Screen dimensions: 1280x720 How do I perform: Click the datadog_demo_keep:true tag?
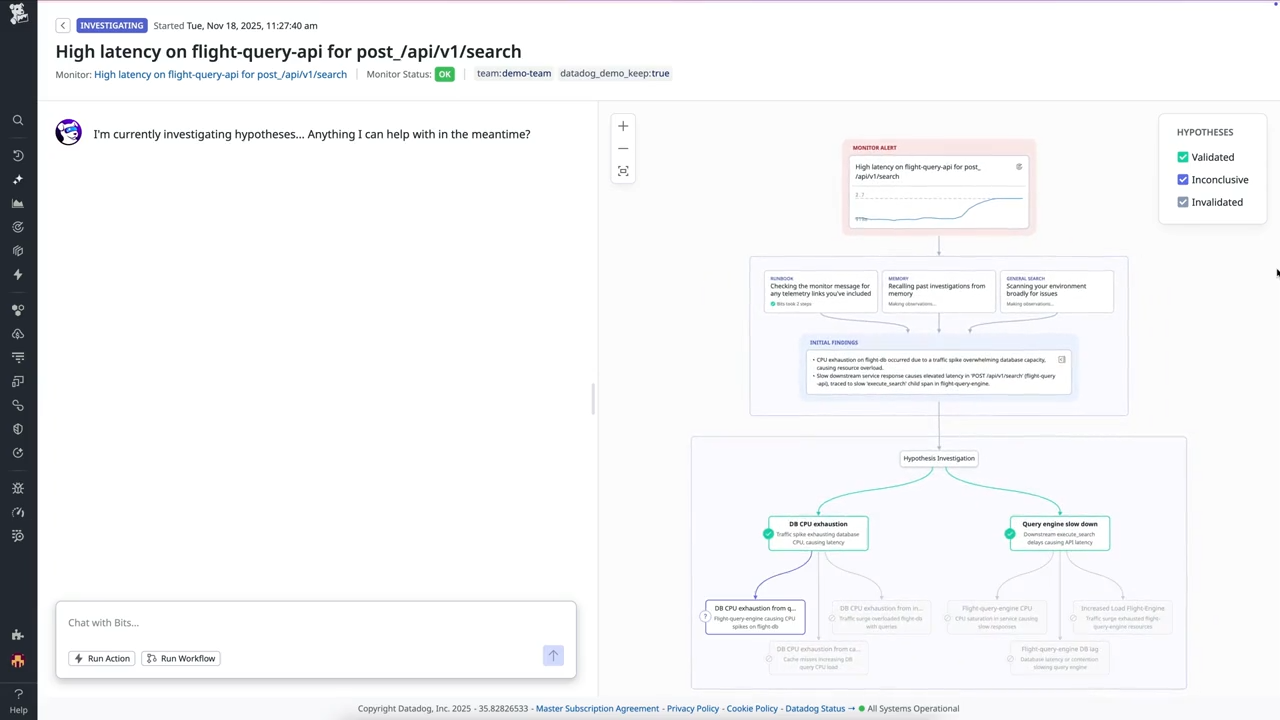click(615, 73)
